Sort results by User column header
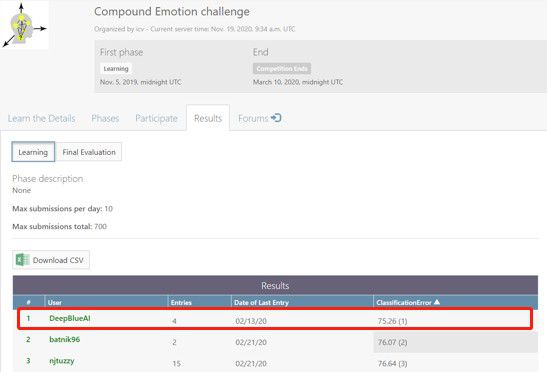This screenshot has width=547, height=375. coord(55,302)
